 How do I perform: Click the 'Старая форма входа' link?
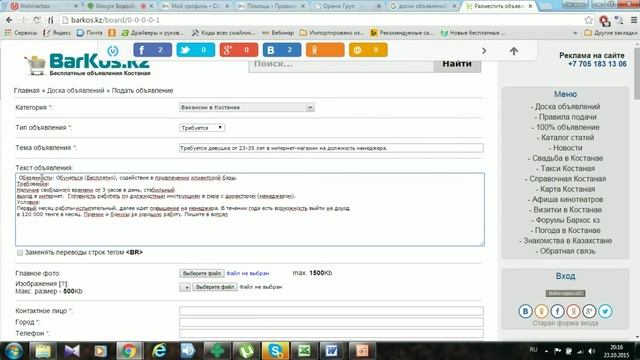[565, 323]
